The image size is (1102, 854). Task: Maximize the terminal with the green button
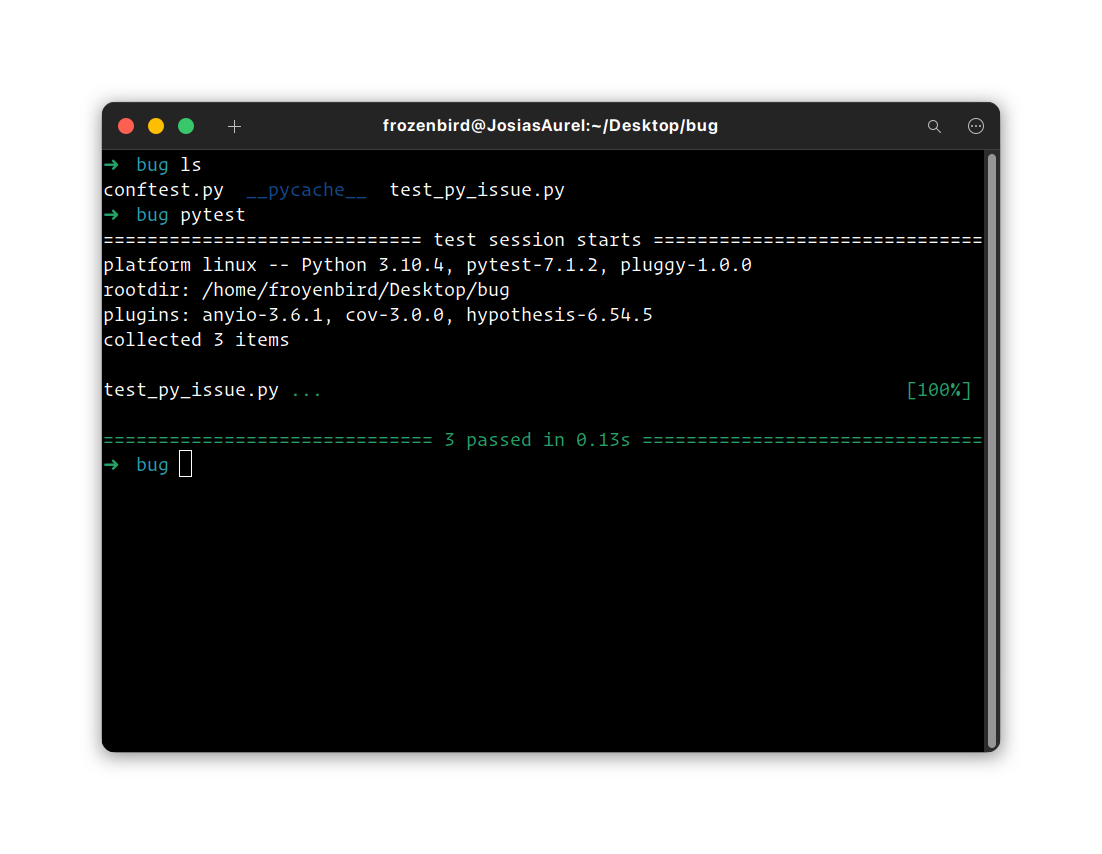tap(186, 127)
